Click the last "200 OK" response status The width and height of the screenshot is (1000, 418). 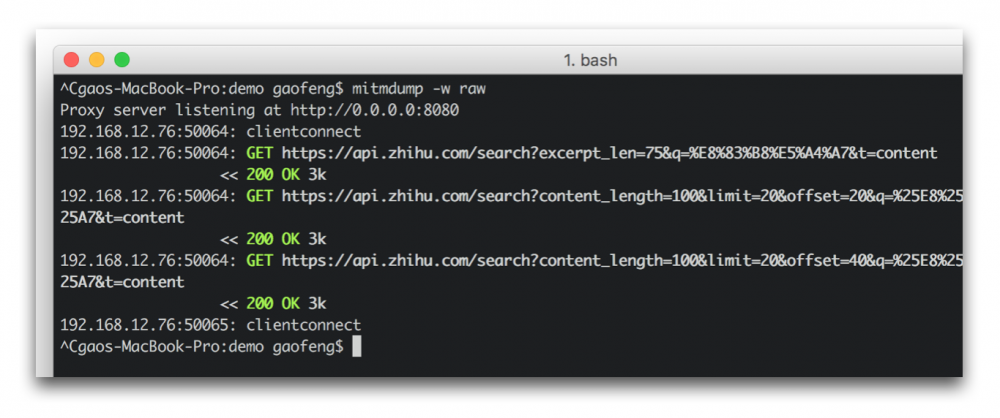click(x=273, y=304)
